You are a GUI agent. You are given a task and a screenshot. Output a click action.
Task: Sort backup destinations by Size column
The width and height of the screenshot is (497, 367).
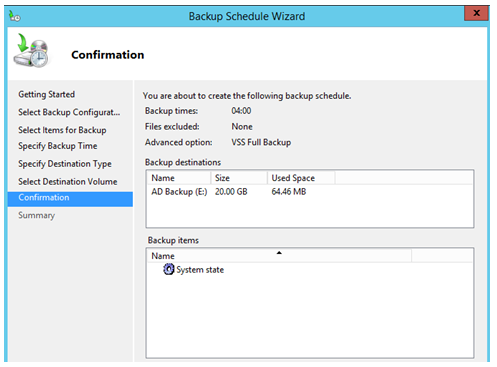(x=239, y=178)
